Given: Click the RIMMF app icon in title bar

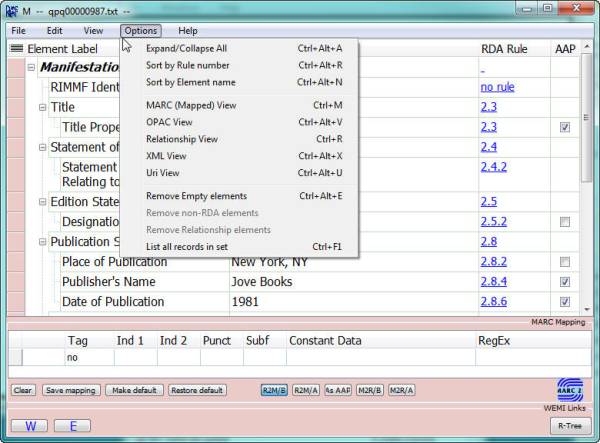Looking at the screenshot, I should coord(11,11).
